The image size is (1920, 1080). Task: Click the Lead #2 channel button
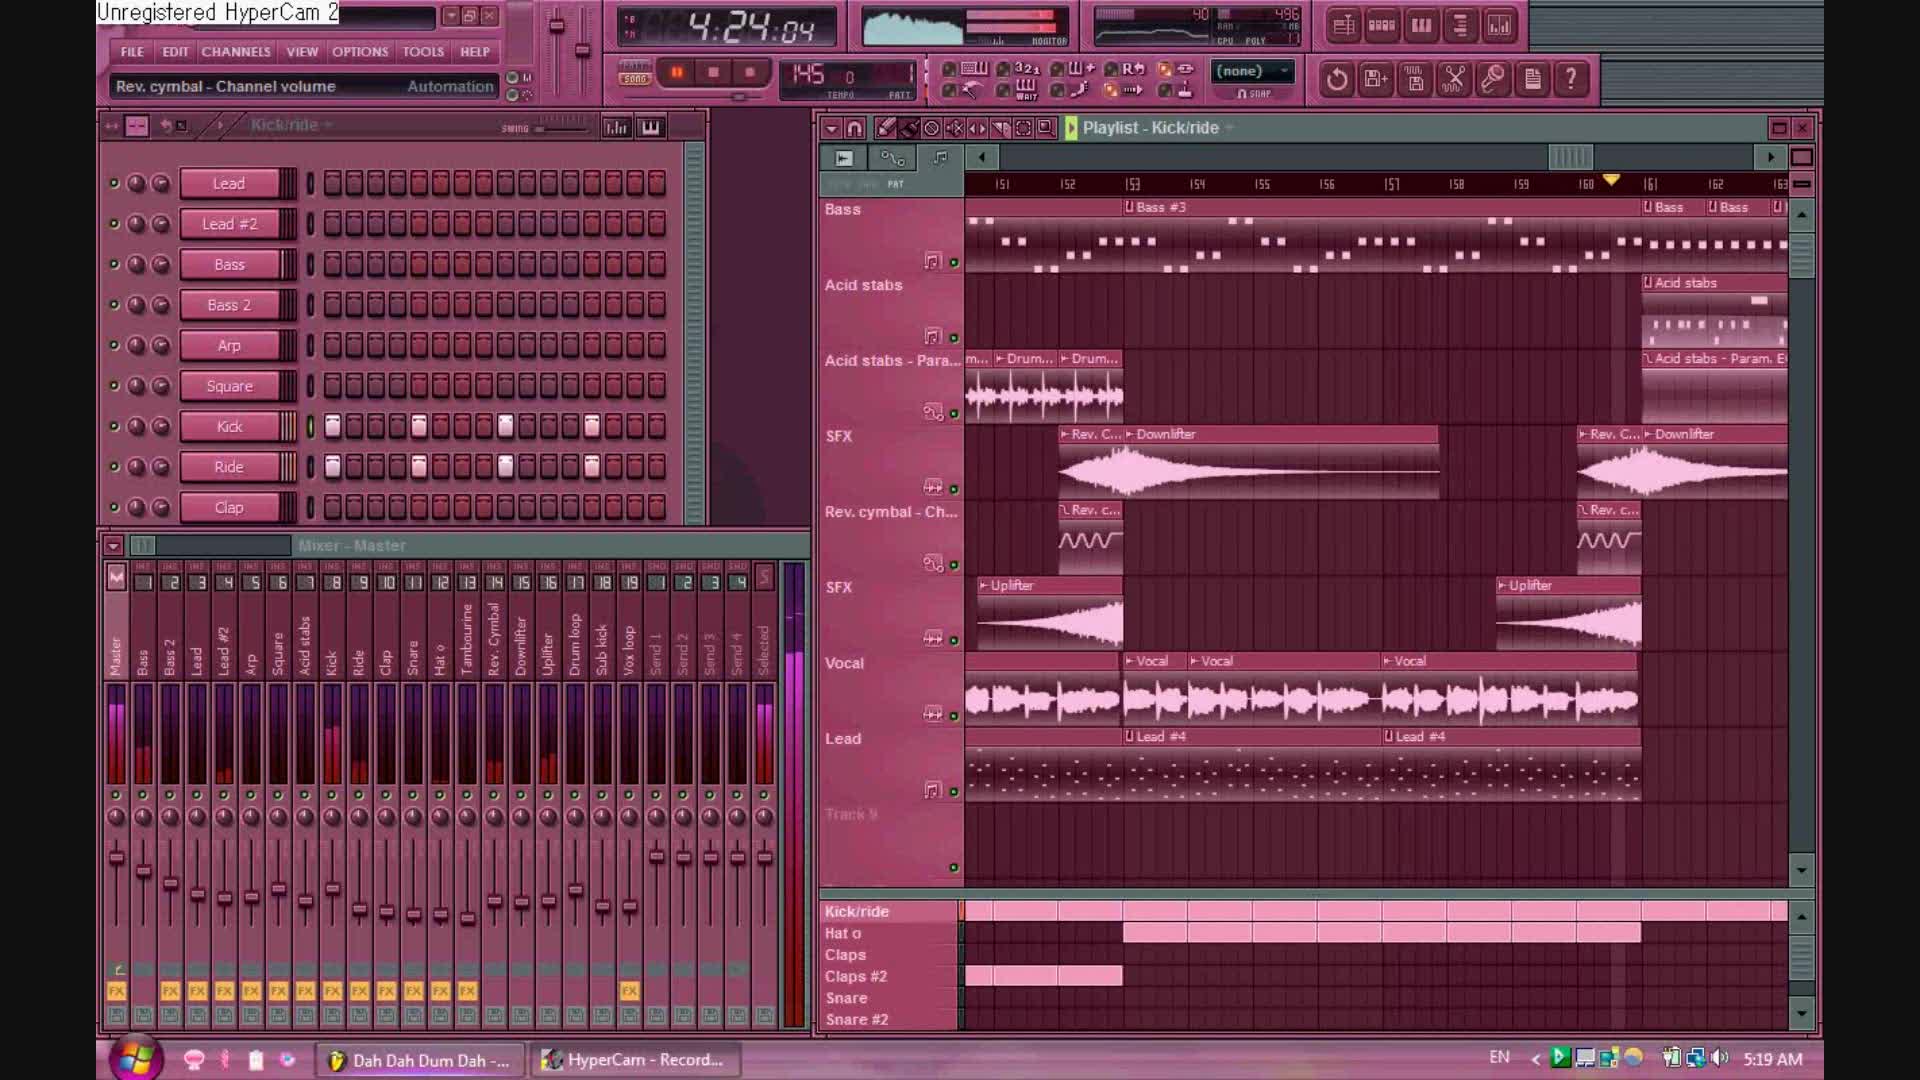(x=230, y=224)
